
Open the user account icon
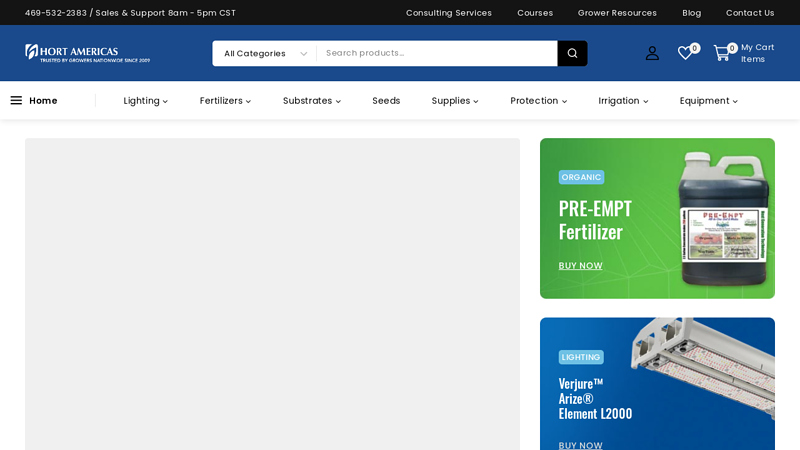click(x=652, y=53)
